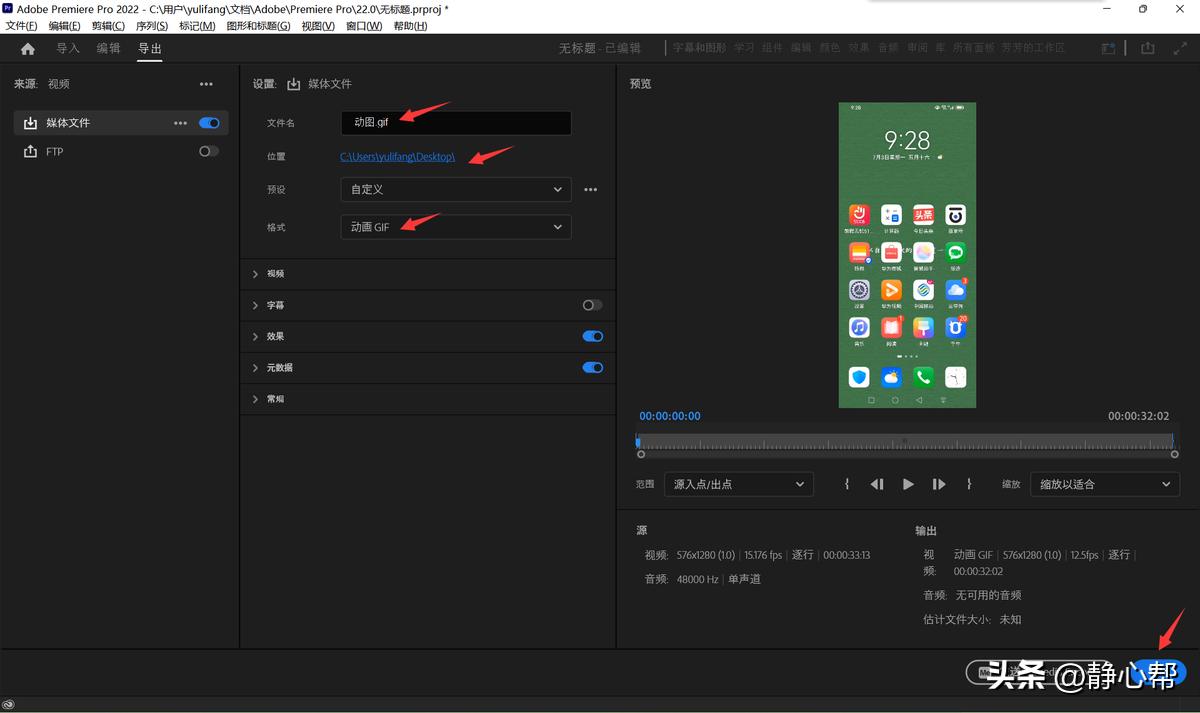Screen dimensions: 1200x713
Task: Open the 剪辑(C) menu
Action: (x=108, y=26)
